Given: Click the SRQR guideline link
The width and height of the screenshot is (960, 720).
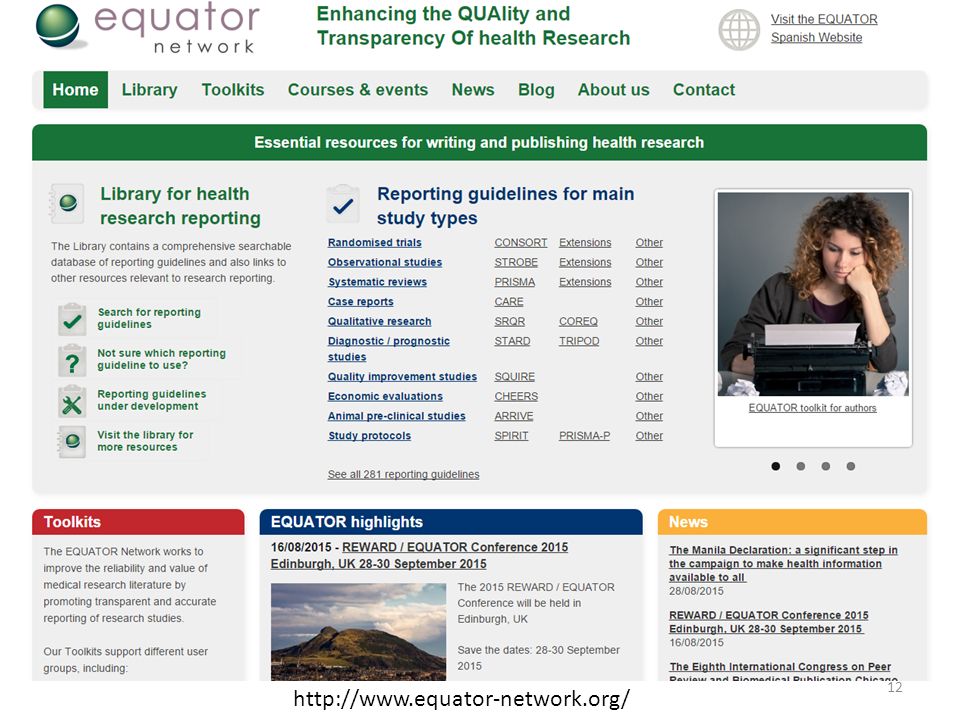Looking at the screenshot, I should pyautogui.click(x=509, y=321).
